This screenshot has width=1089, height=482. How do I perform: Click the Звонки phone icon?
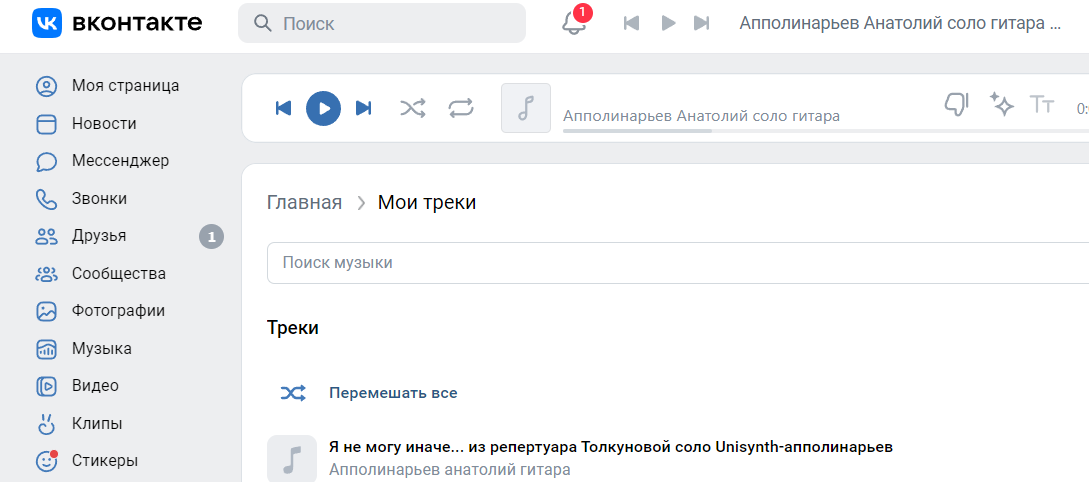tap(46, 199)
